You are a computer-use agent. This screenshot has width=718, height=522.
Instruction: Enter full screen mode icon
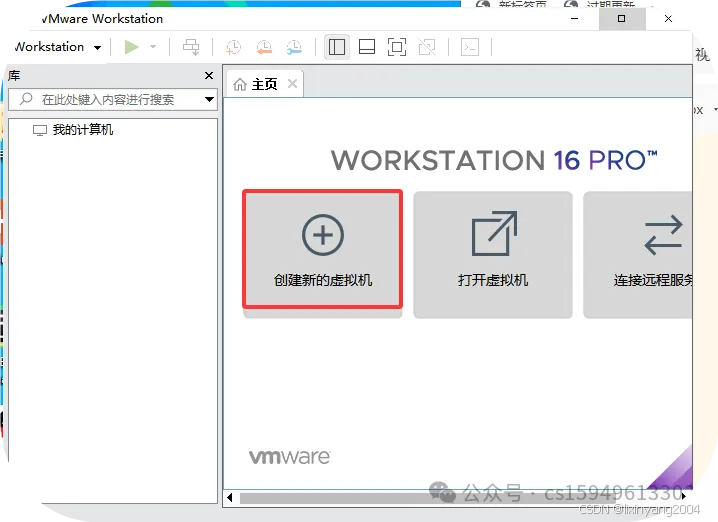click(x=397, y=47)
